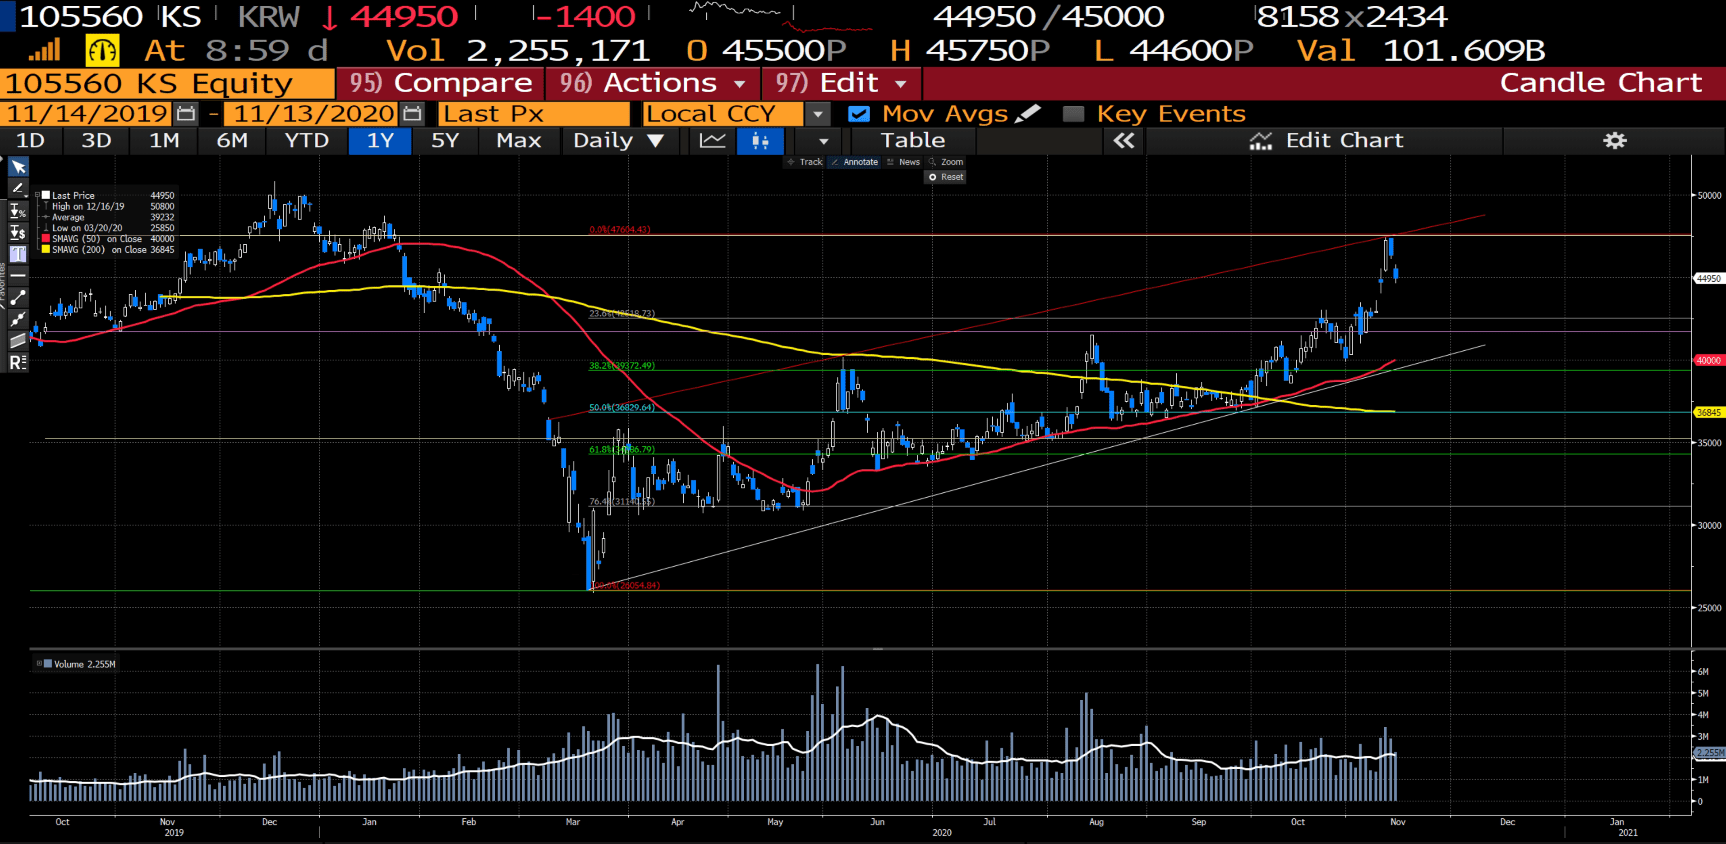Select the 6M time range

[x=232, y=141]
